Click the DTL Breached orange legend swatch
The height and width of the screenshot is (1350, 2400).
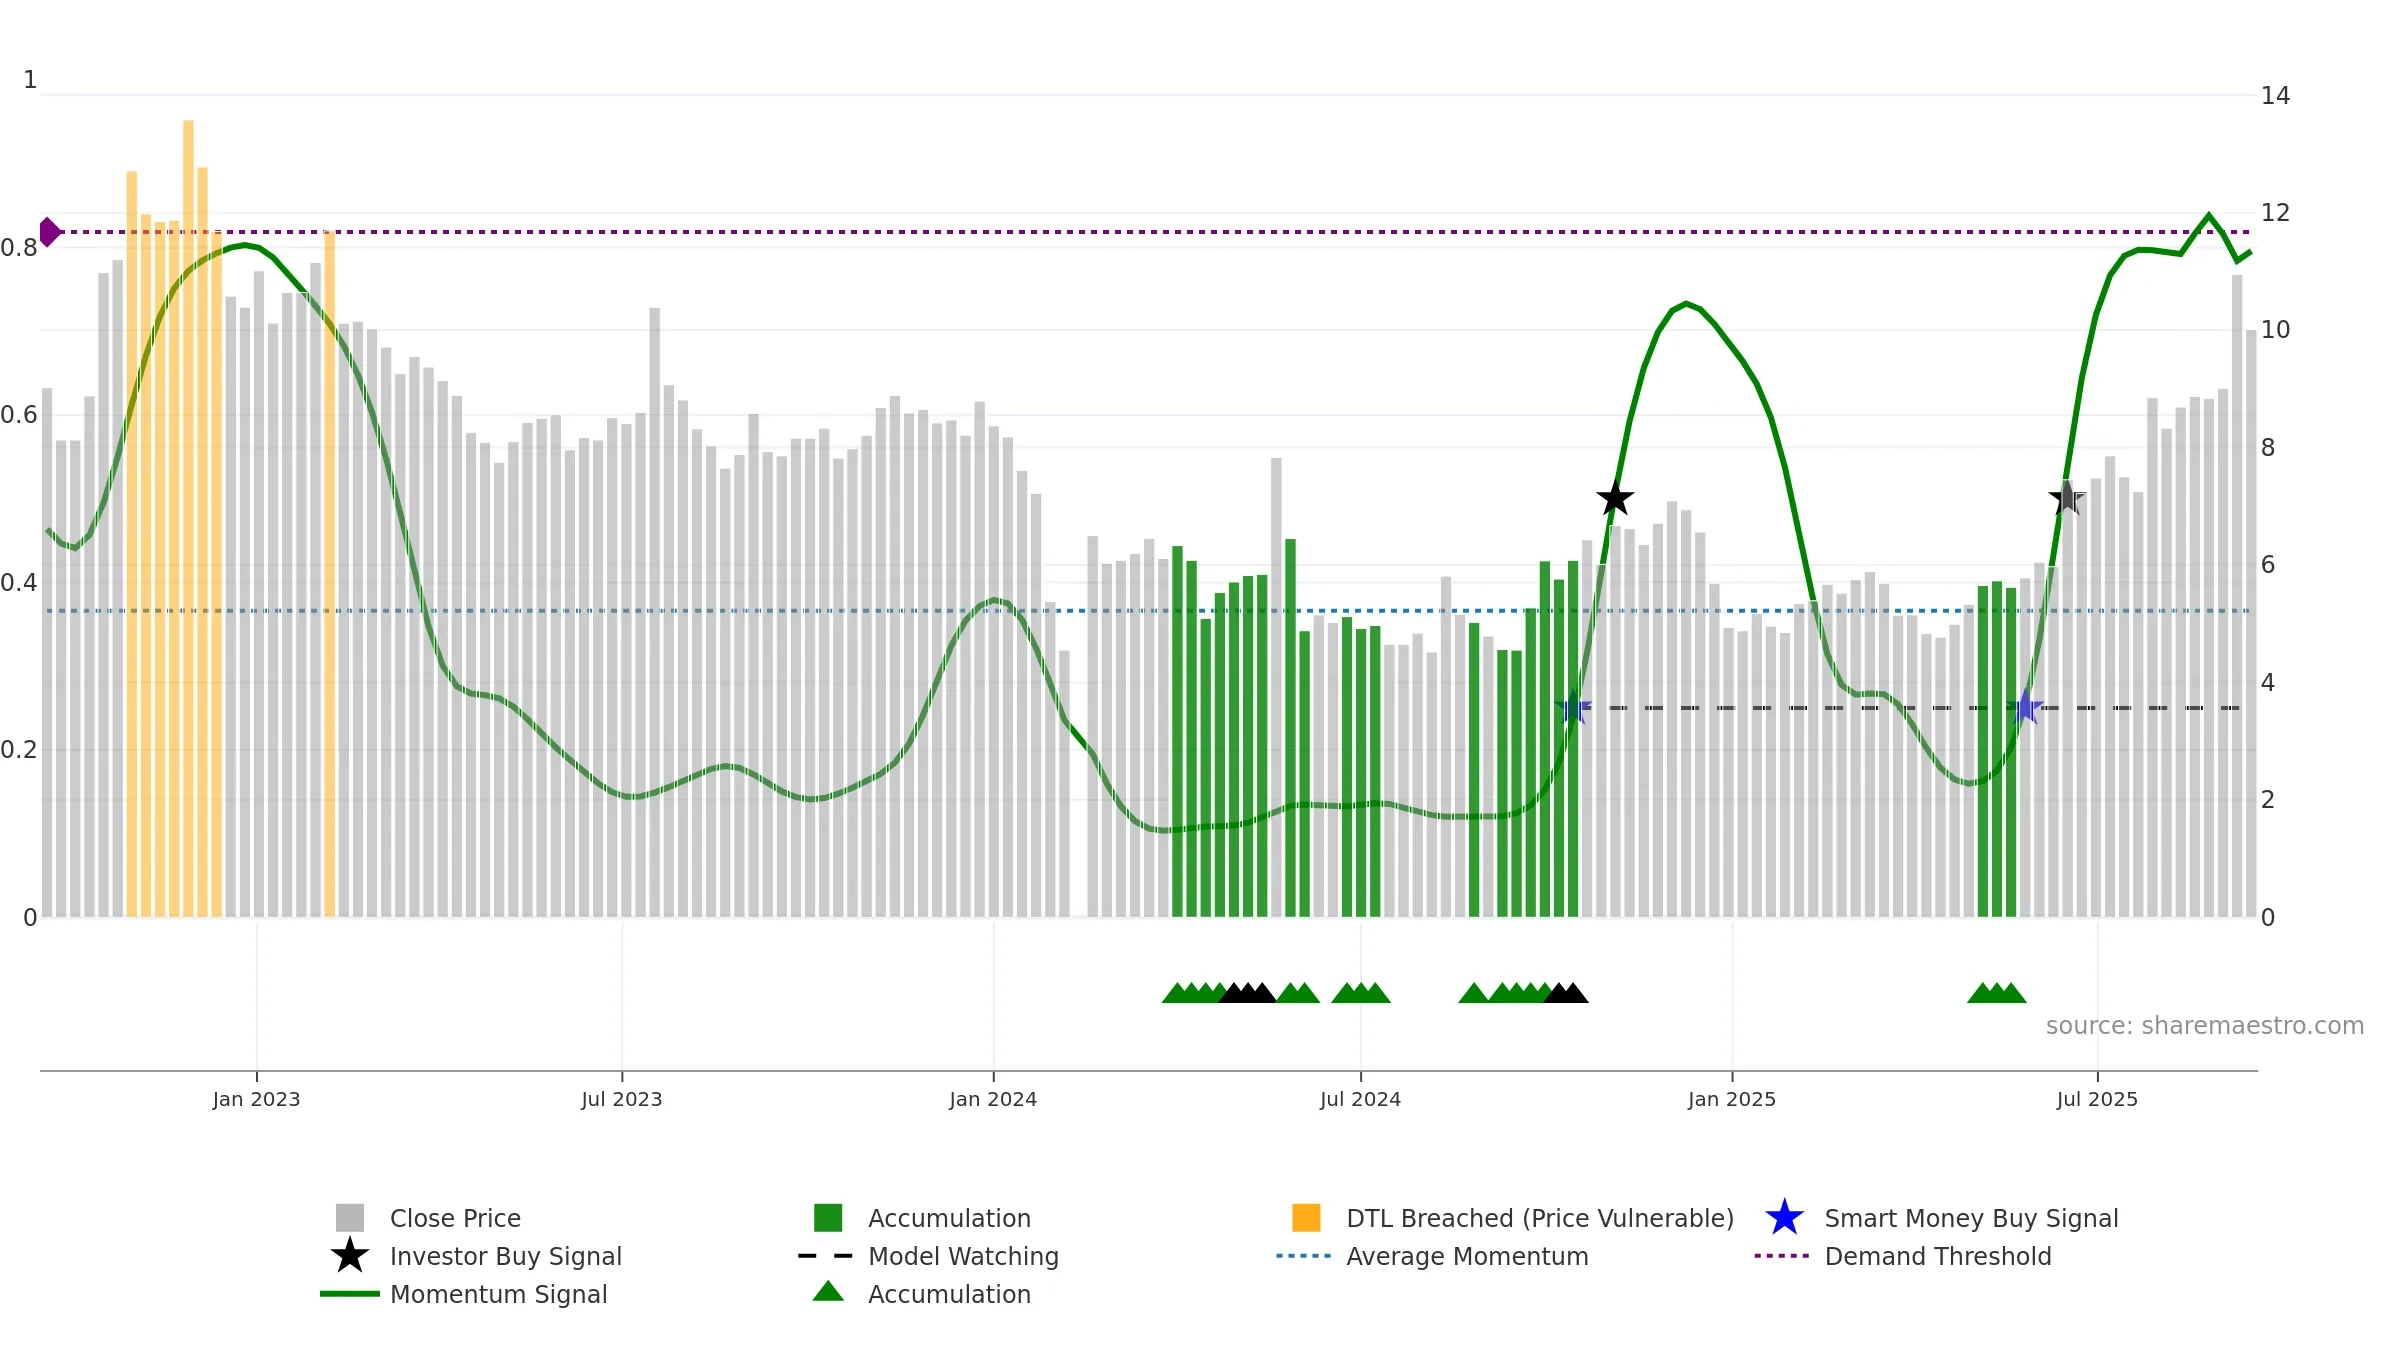tap(1306, 1217)
